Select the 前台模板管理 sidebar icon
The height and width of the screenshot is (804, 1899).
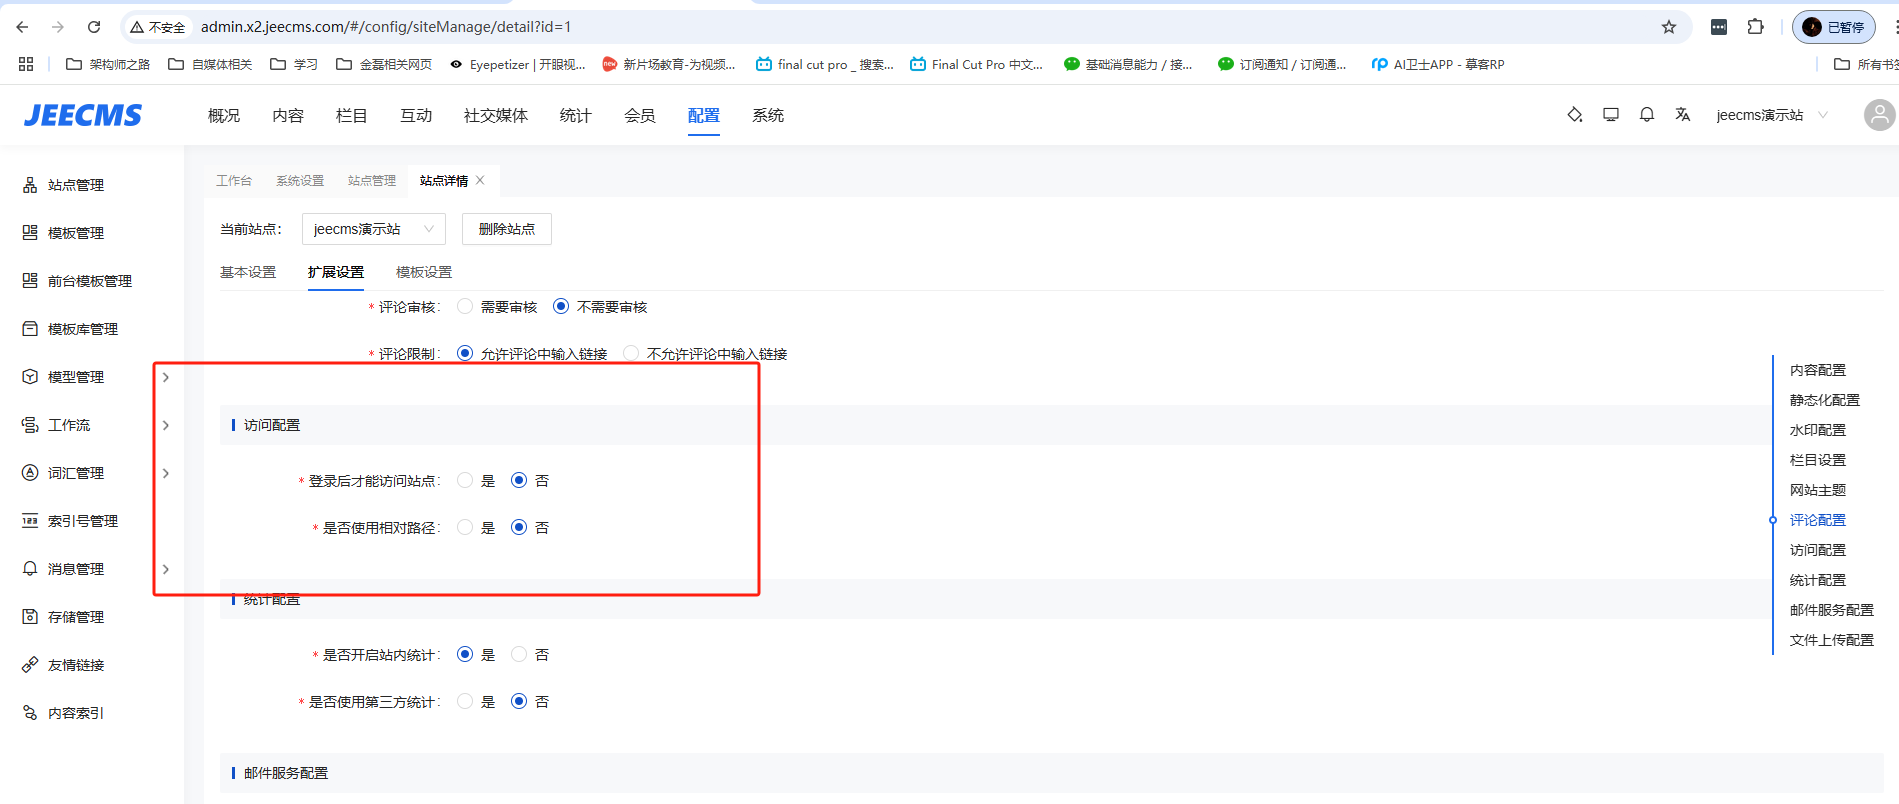pos(30,281)
